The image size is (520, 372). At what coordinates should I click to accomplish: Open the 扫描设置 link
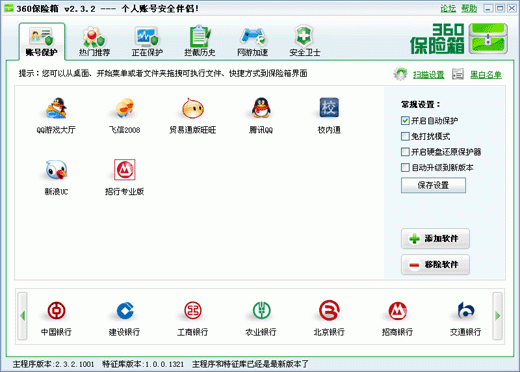coord(429,75)
